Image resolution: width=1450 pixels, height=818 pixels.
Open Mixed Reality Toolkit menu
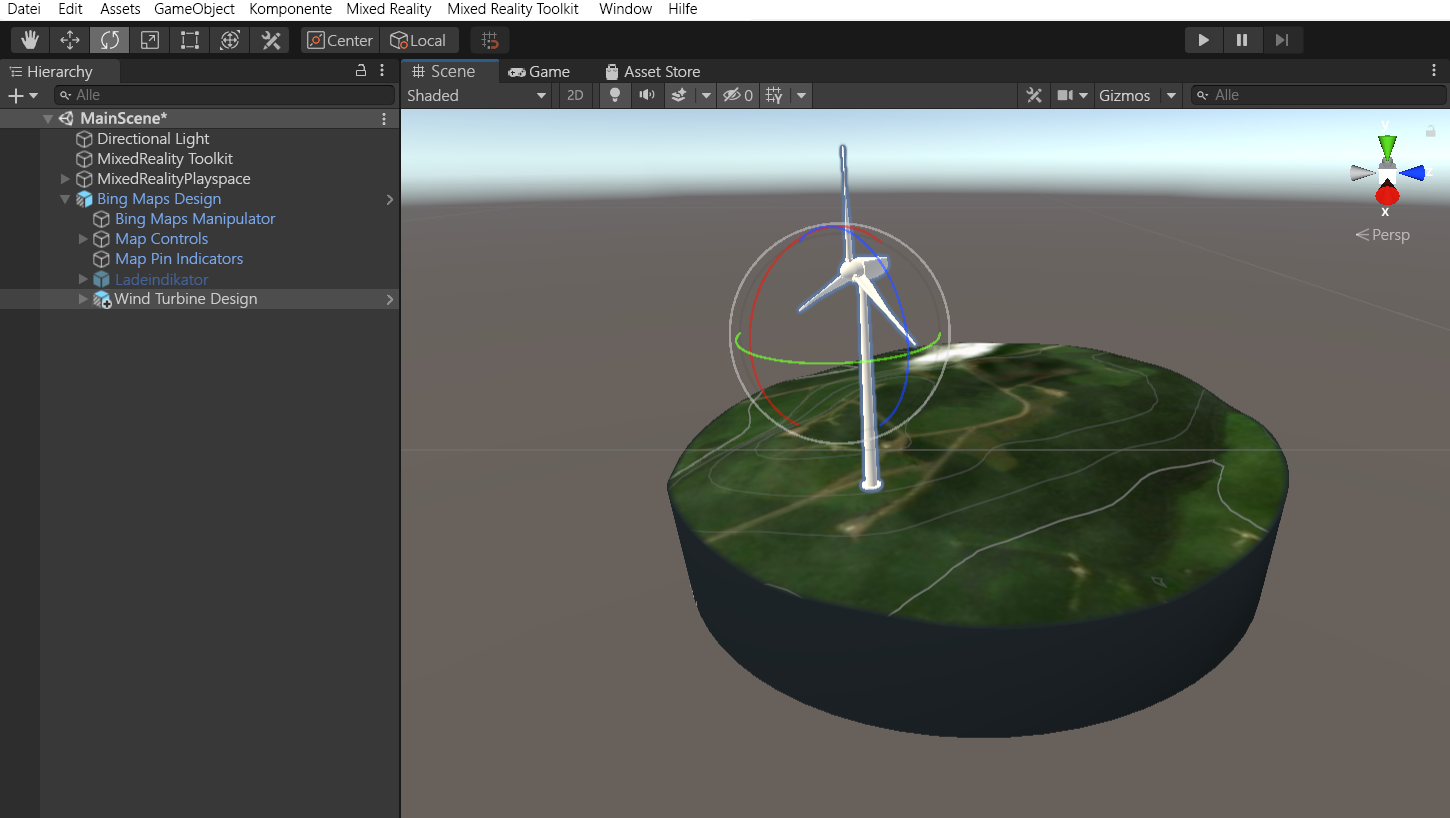(x=513, y=9)
